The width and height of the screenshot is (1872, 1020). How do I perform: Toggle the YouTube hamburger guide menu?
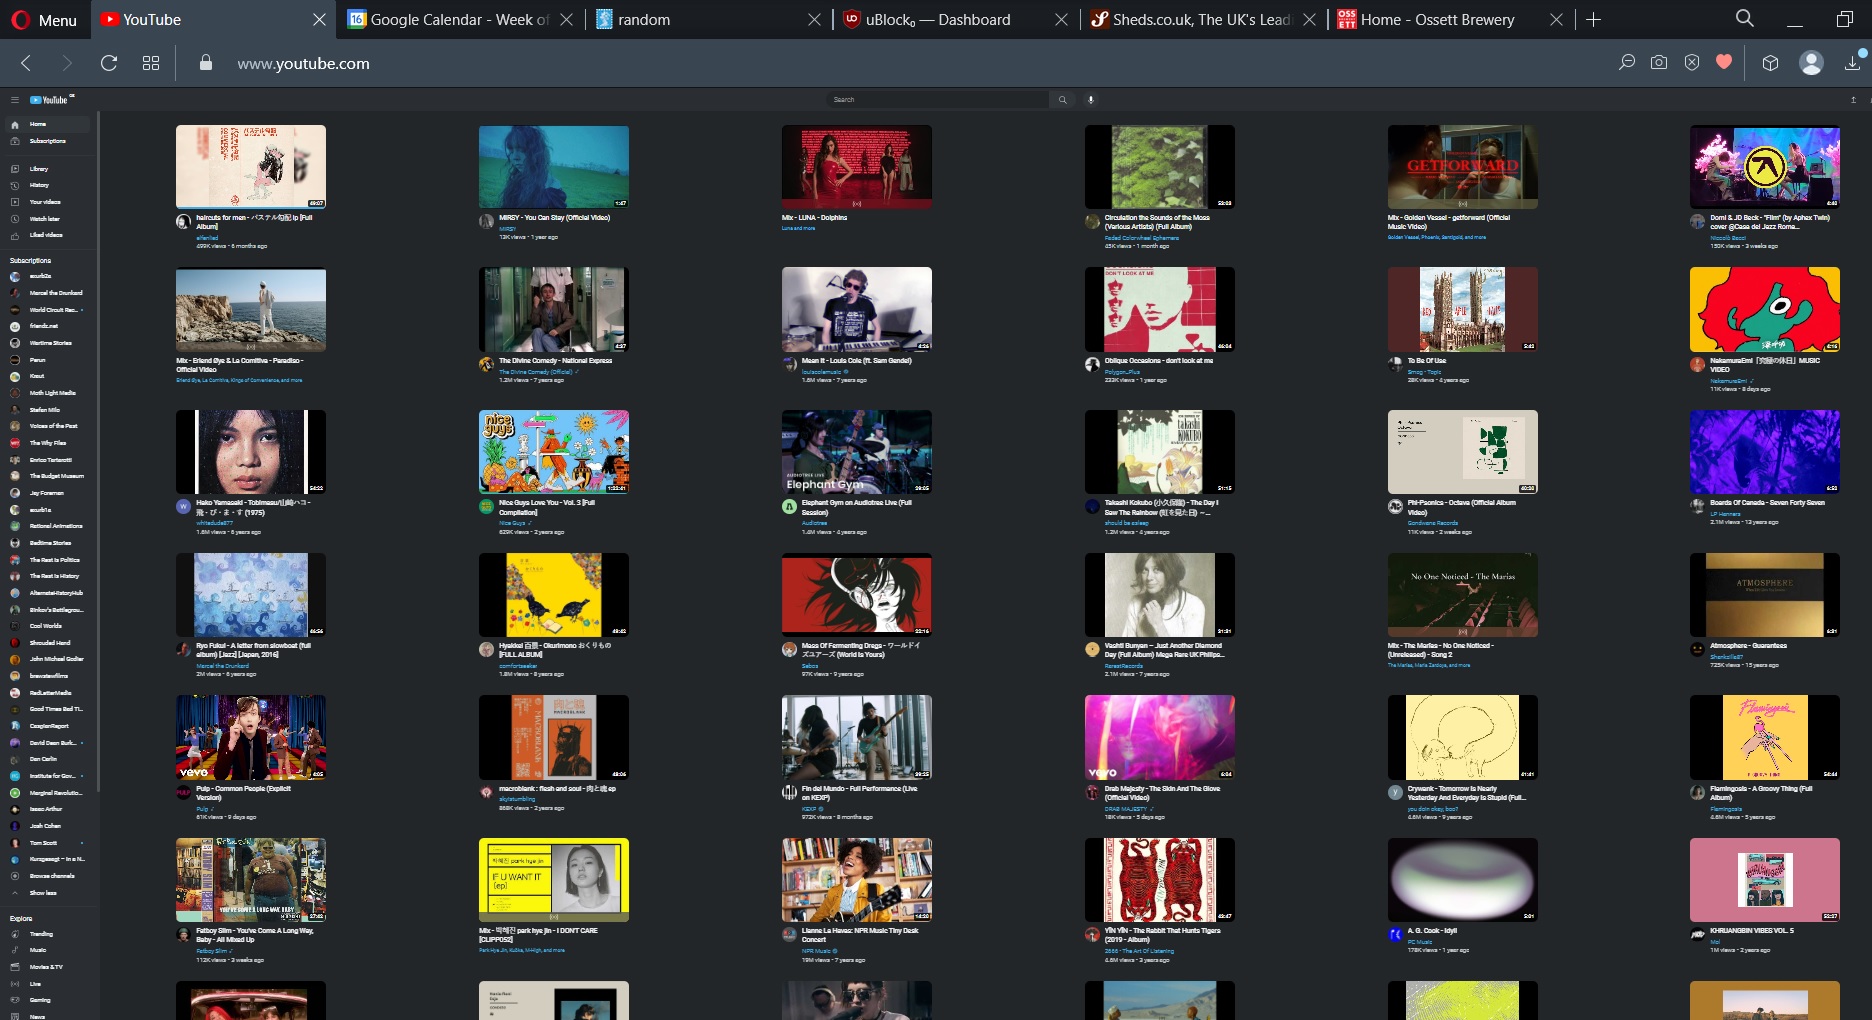pos(15,100)
